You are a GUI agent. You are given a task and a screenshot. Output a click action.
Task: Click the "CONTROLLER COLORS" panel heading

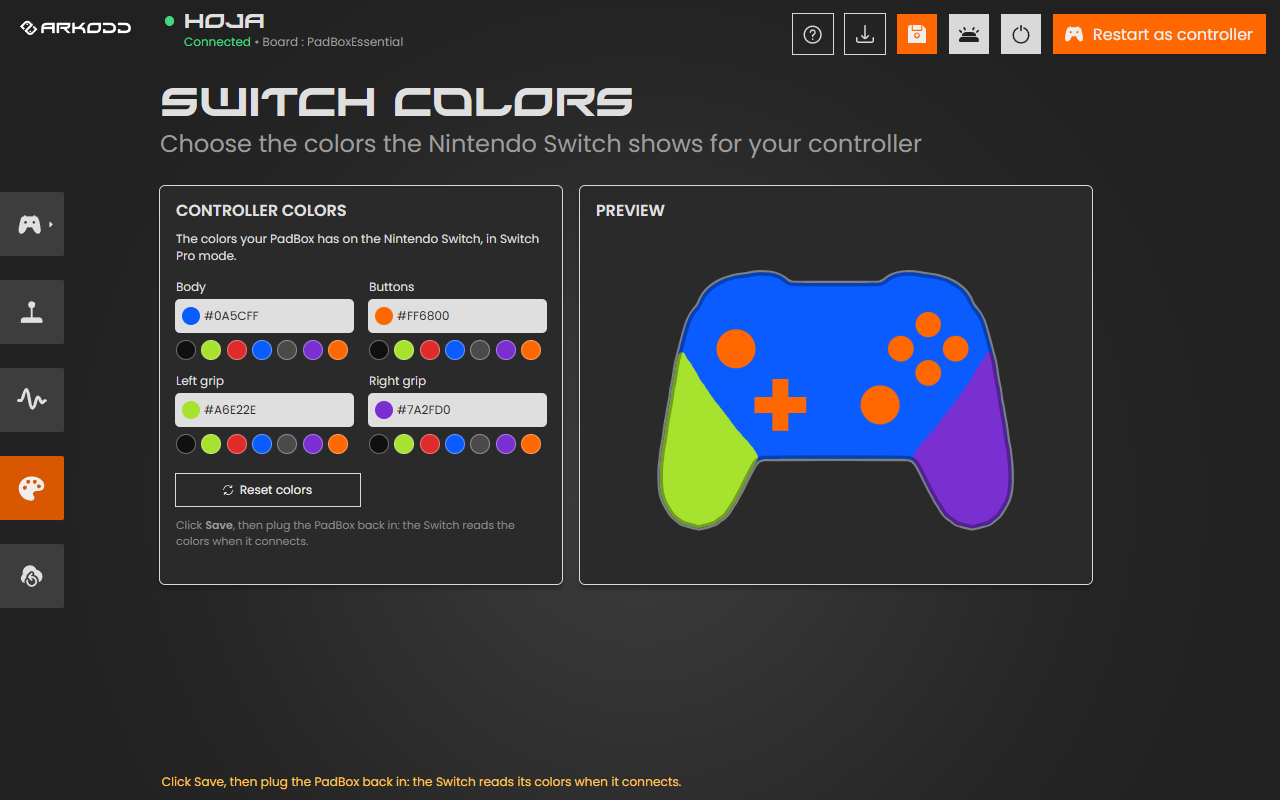261,211
